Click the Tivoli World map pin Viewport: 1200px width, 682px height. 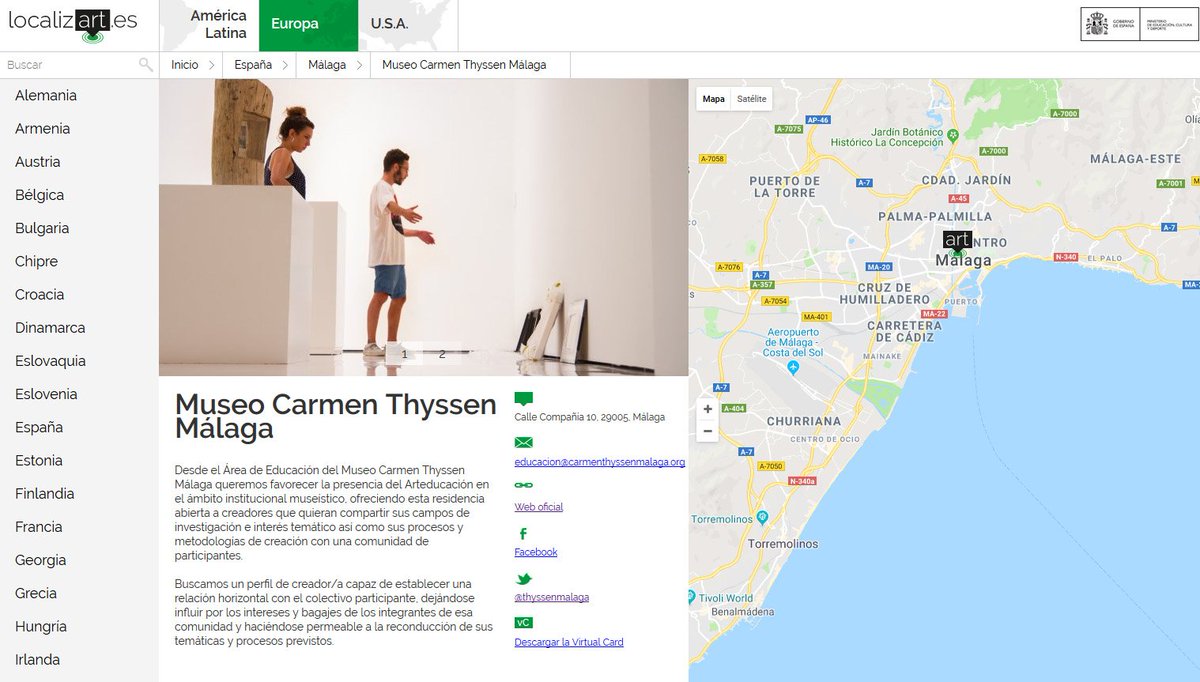(x=692, y=597)
